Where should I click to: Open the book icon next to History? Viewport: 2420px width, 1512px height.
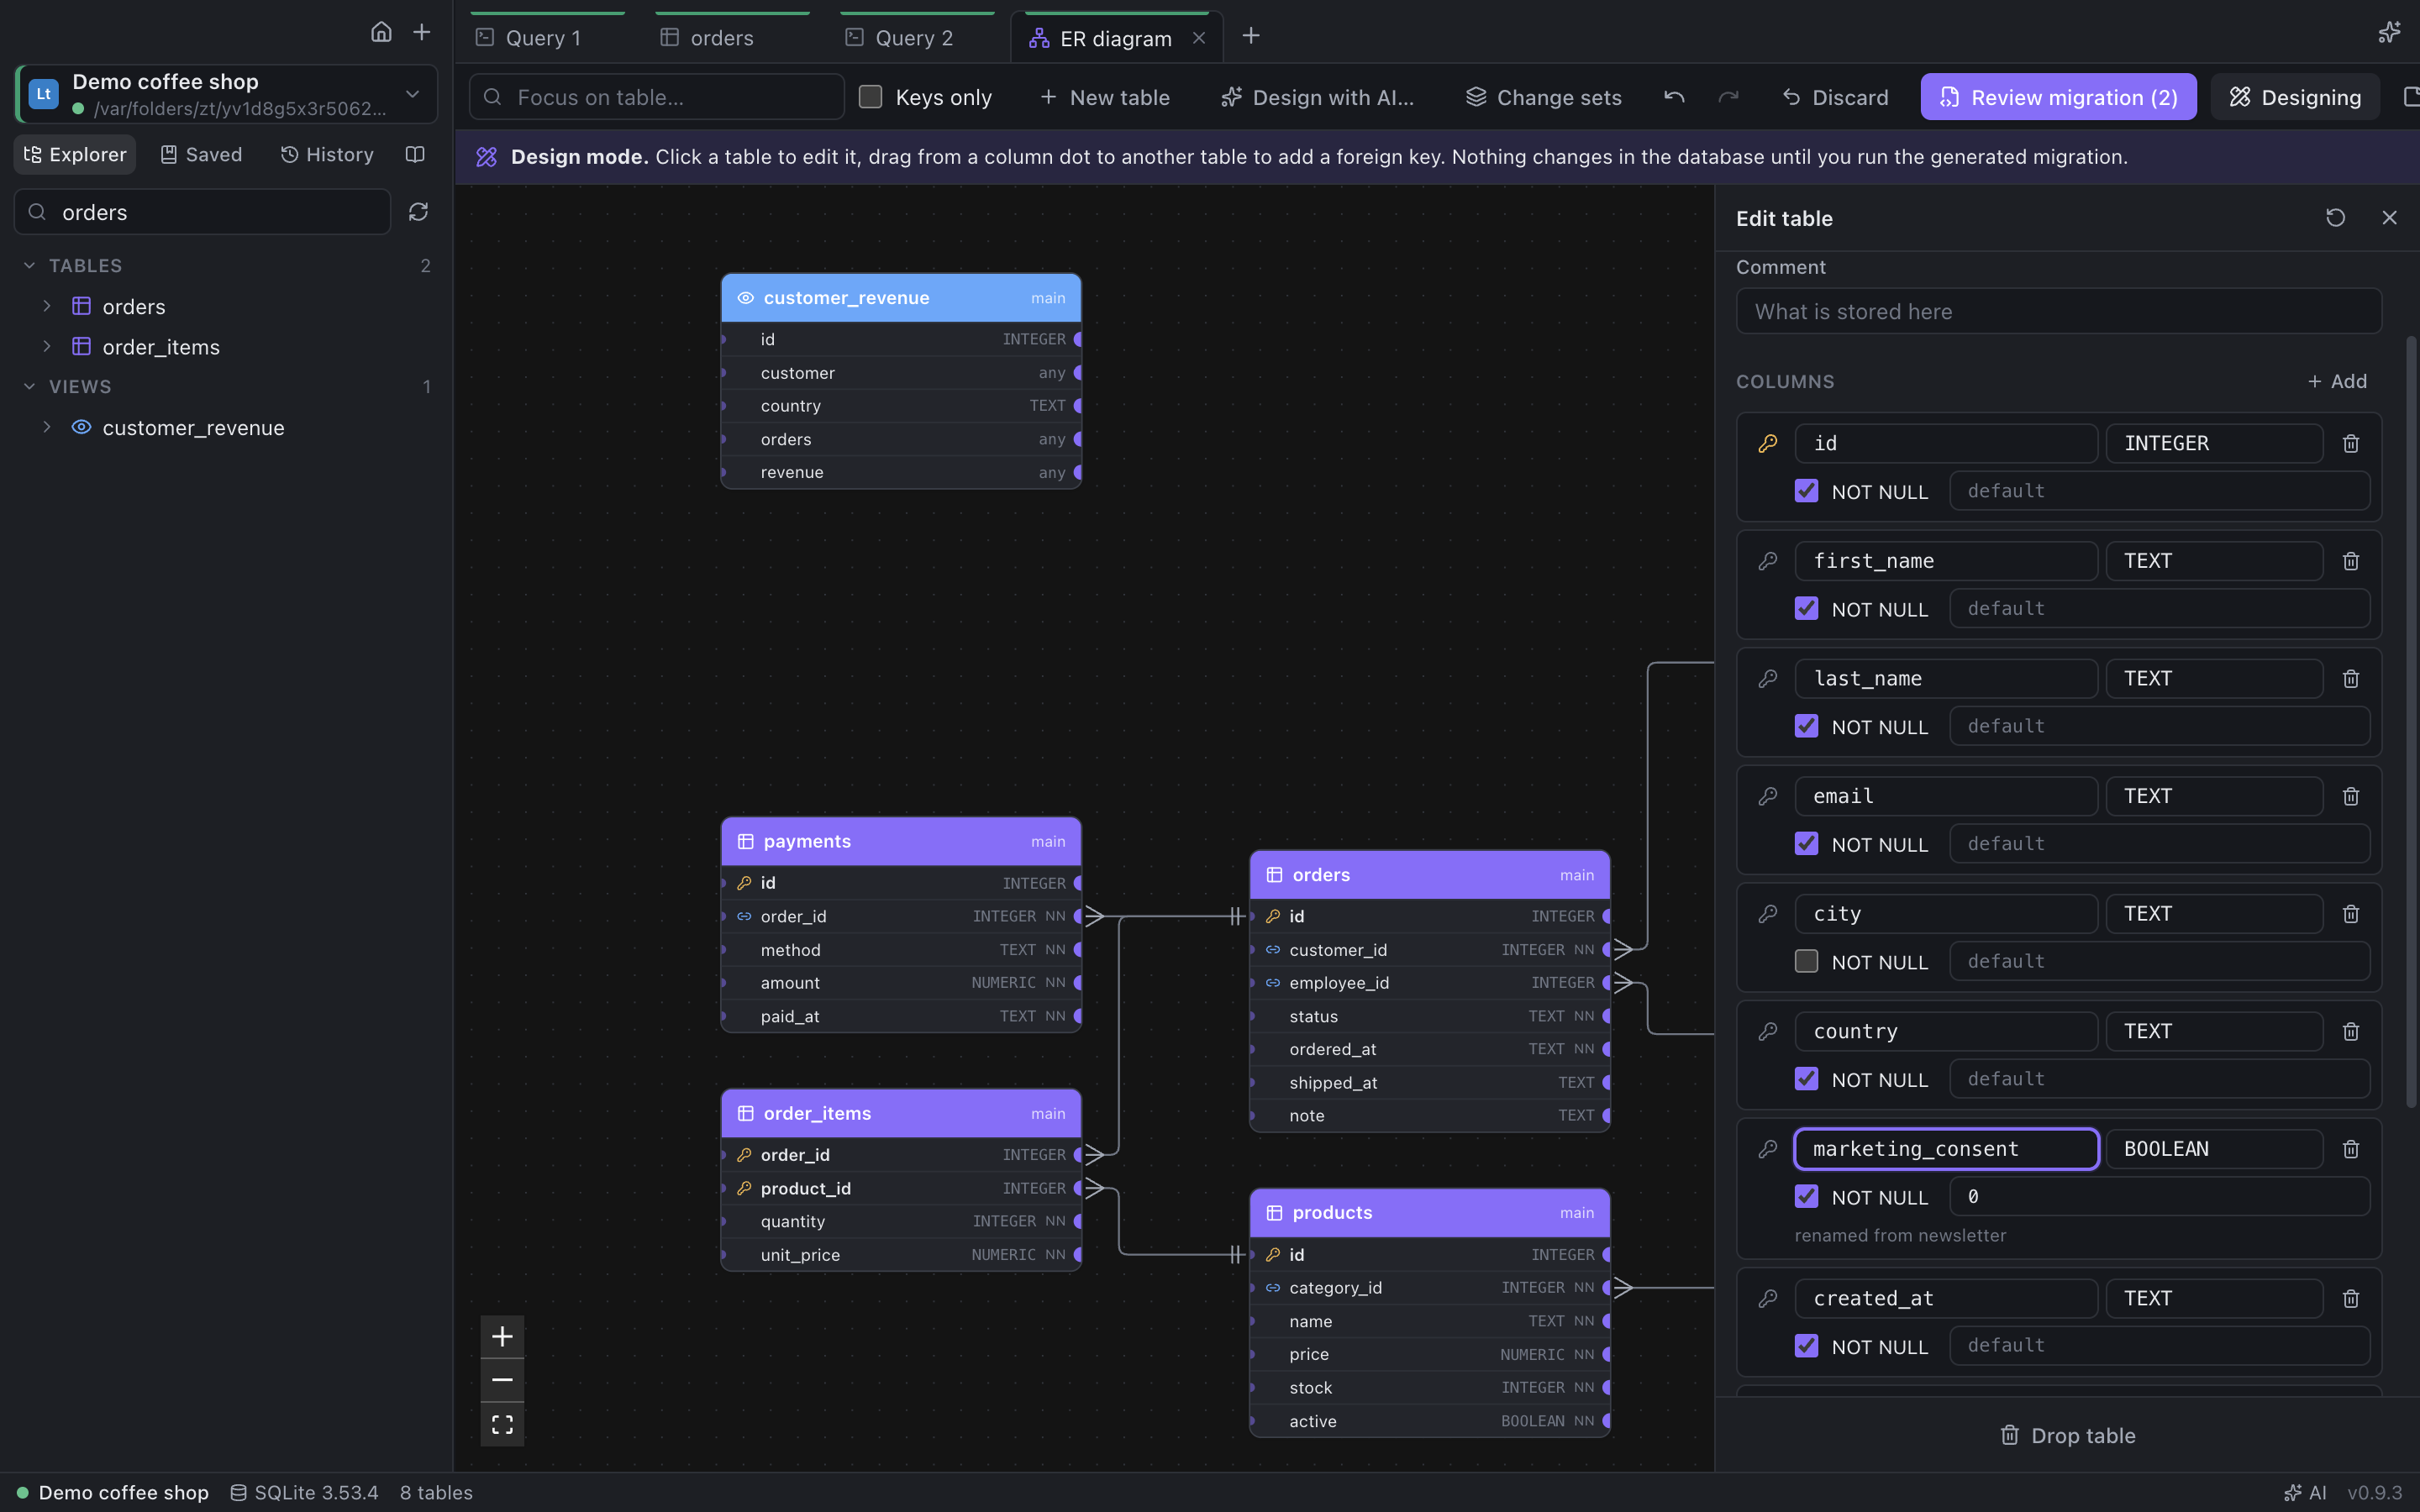click(x=415, y=154)
